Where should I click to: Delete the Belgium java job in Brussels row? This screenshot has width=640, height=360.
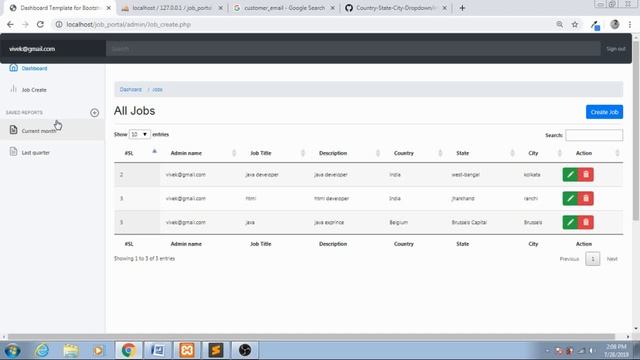click(586, 222)
